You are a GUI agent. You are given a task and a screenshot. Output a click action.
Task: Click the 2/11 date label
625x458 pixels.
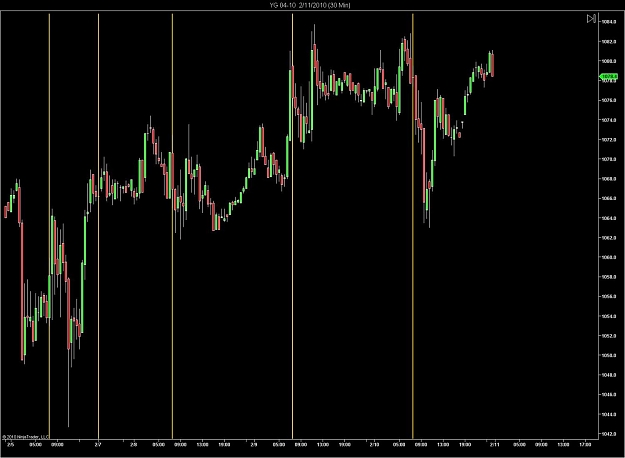[x=495, y=444]
